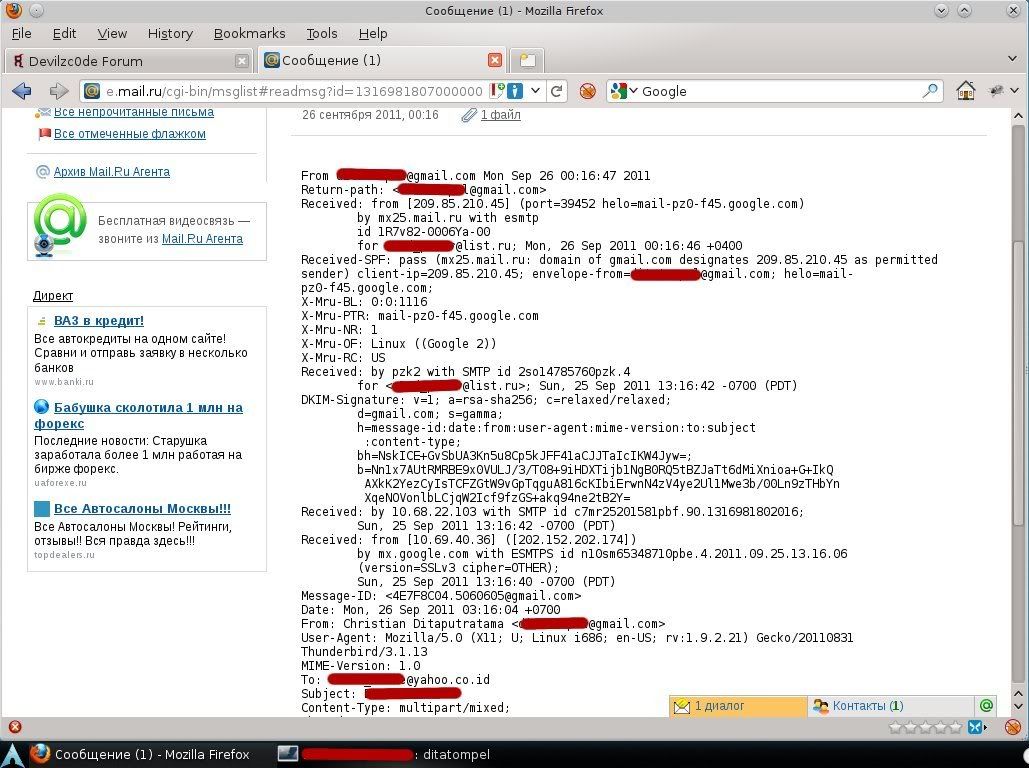The width and height of the screenshot is (1029, 768).
Task: Open the File menu
Action: (x=22, y=33)
